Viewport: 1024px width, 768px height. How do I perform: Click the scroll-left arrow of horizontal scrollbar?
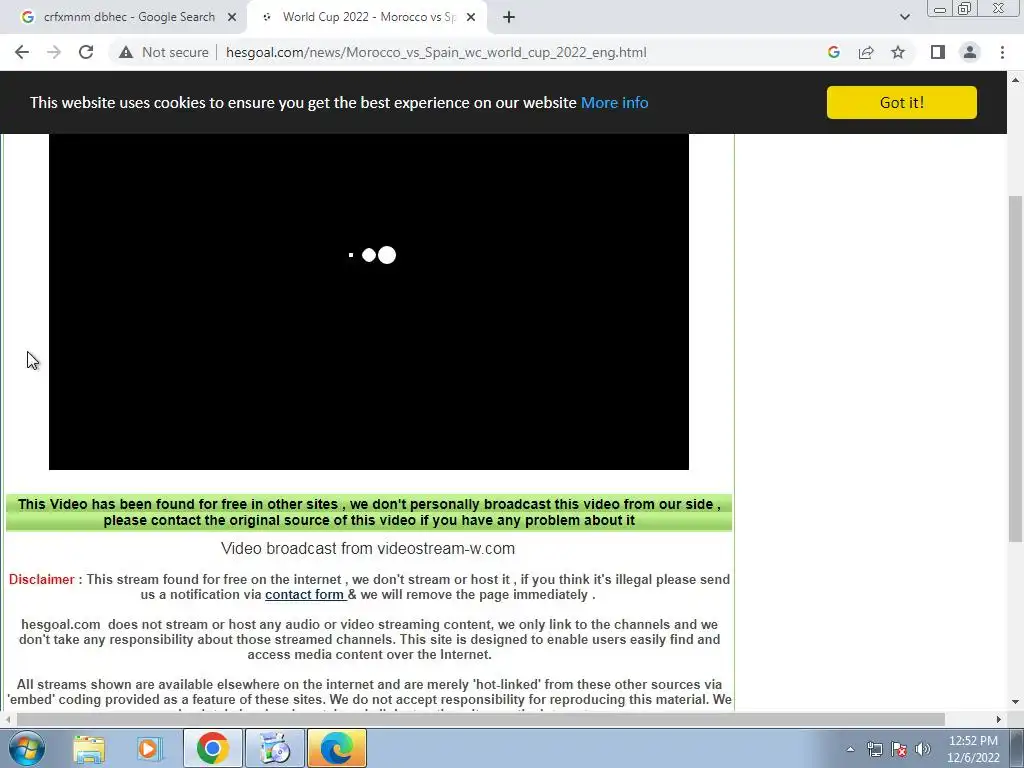click(x=8, y=719)
